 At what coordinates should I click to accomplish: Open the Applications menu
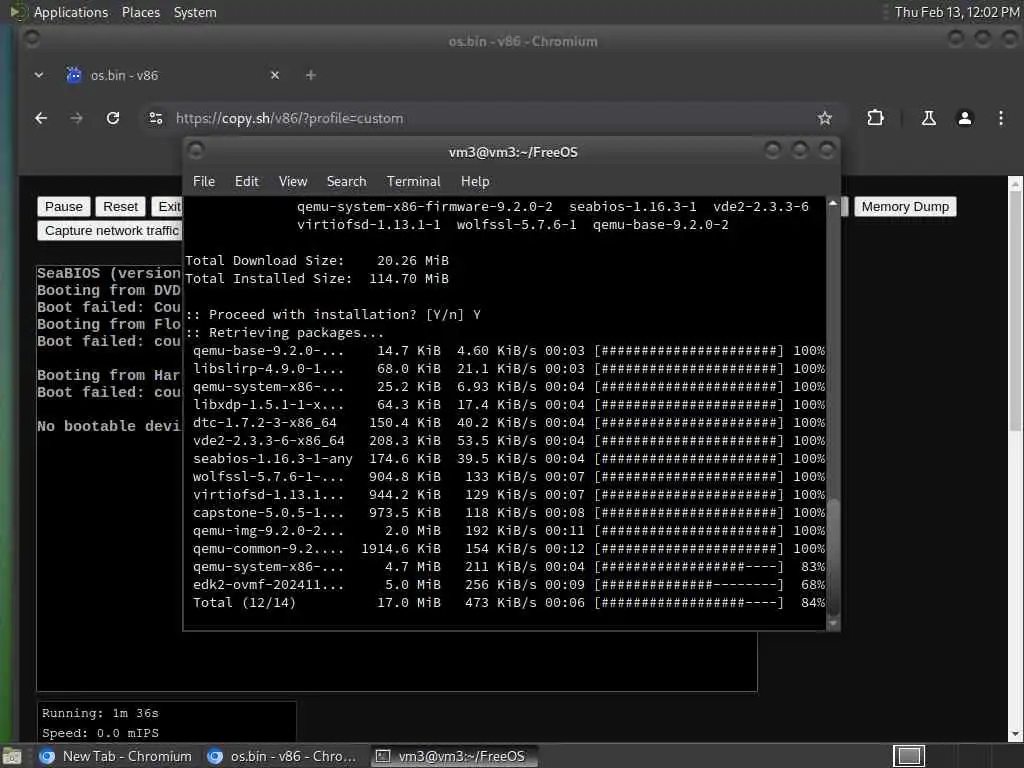click(71, 12)
